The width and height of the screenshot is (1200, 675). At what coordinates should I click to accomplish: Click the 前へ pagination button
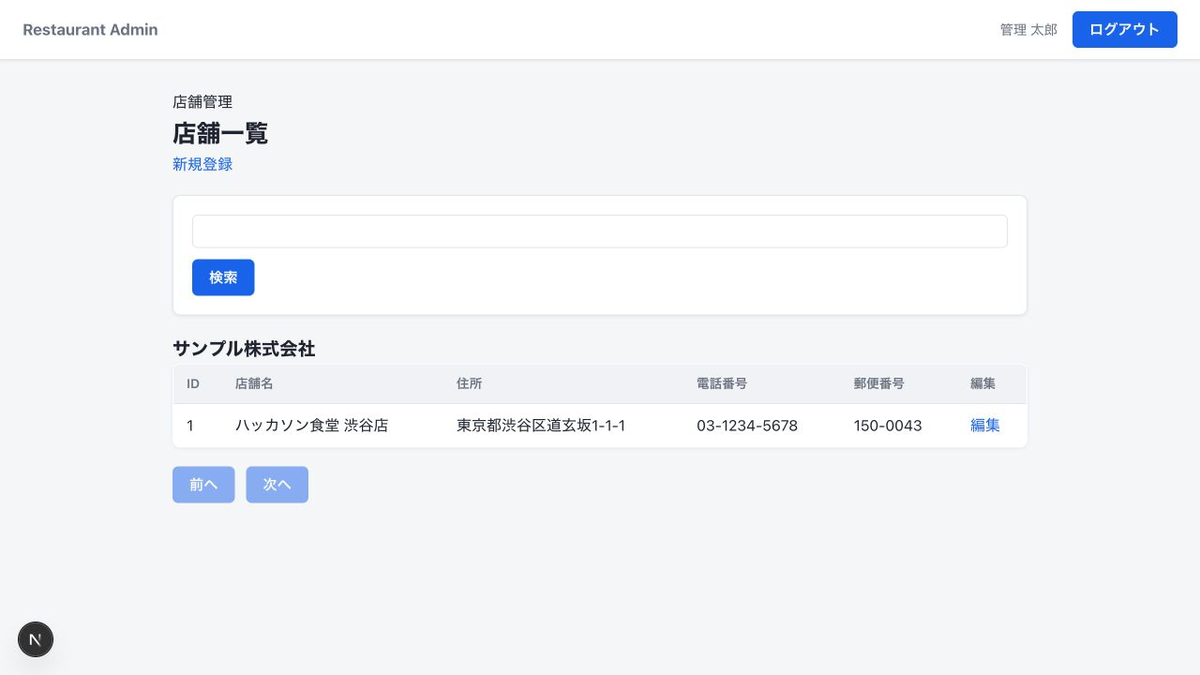pyautogui.click(x=204, y=485)
